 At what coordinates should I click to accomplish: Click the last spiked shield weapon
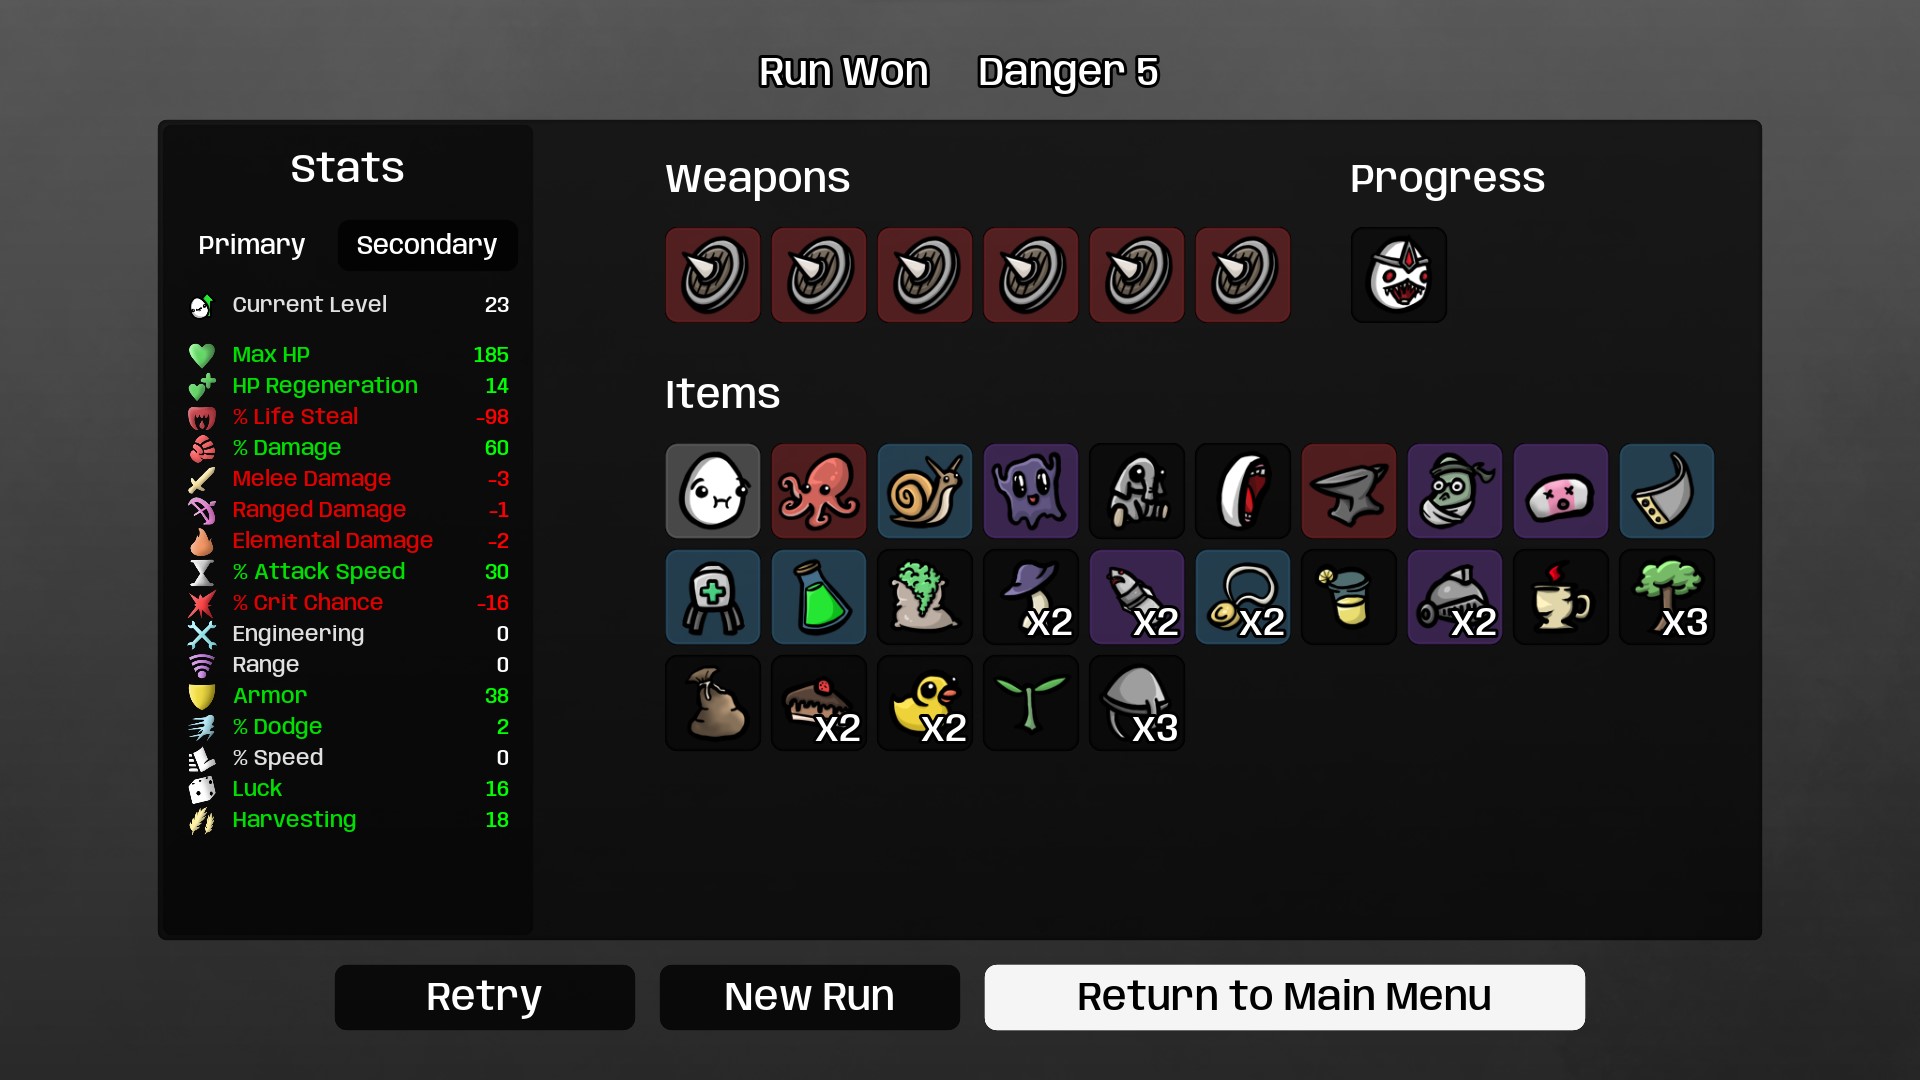[x=1243, y=275]
